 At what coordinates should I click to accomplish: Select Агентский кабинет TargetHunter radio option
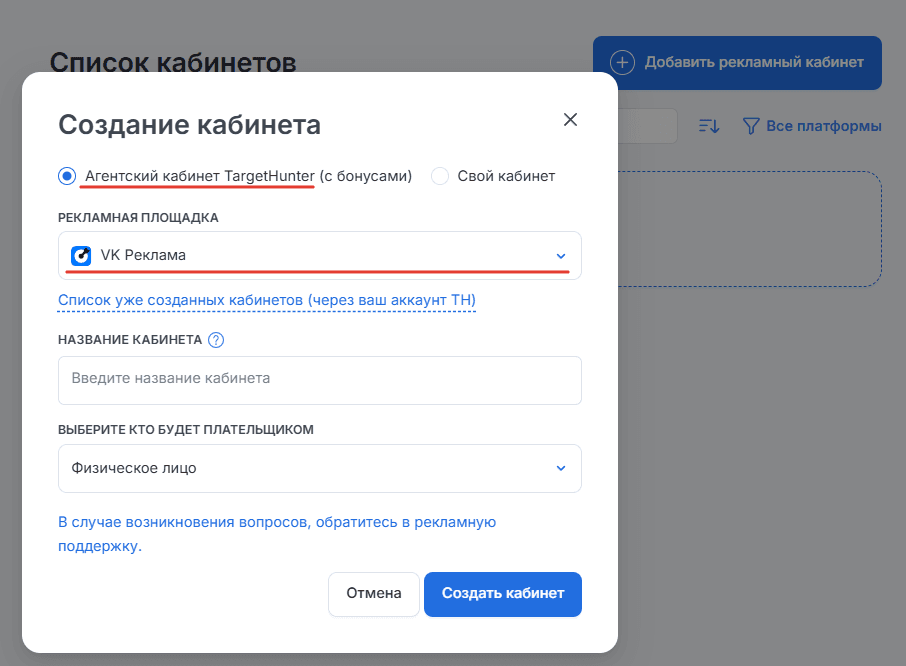pos(67,176)
